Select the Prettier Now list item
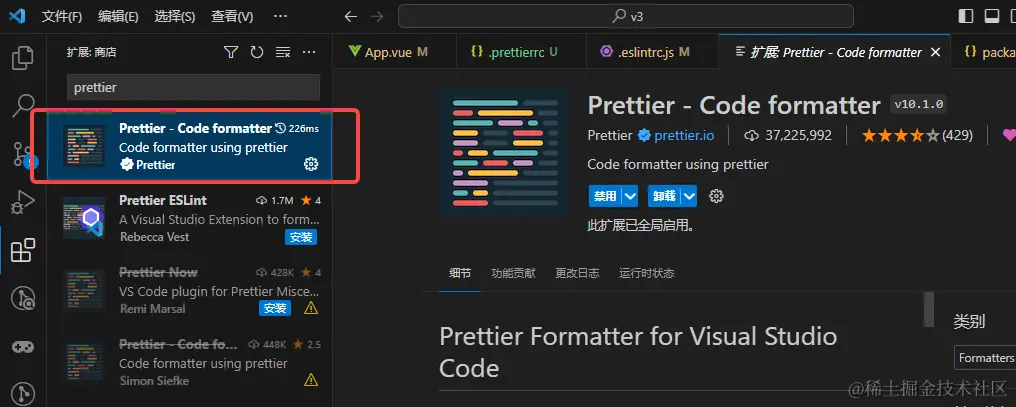The height and width of the screenshot is (407, 1016). pyautogui.click(x=190, y=290)
